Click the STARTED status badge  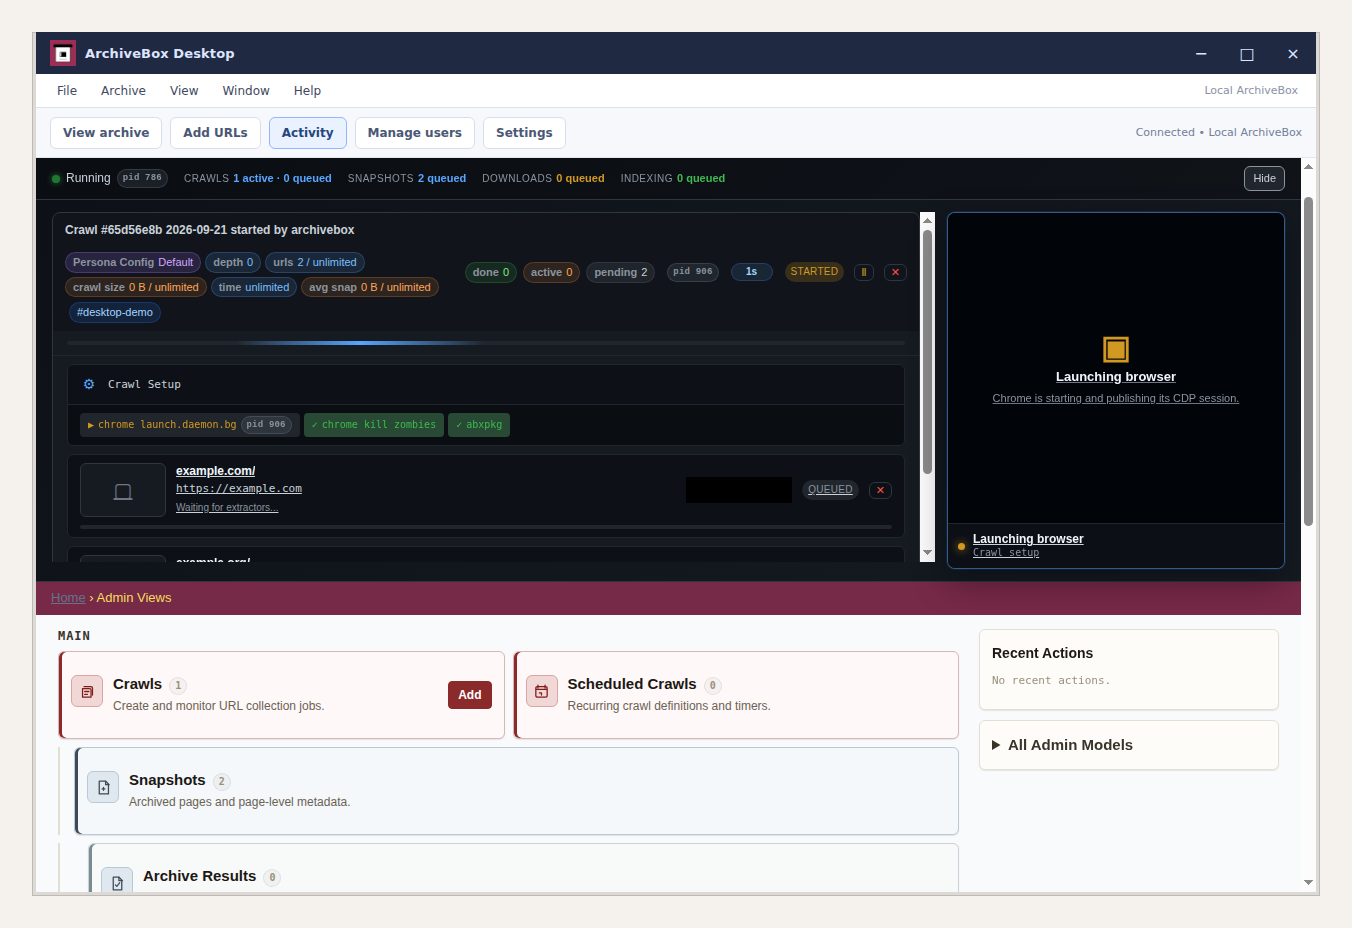coord(814,272)
